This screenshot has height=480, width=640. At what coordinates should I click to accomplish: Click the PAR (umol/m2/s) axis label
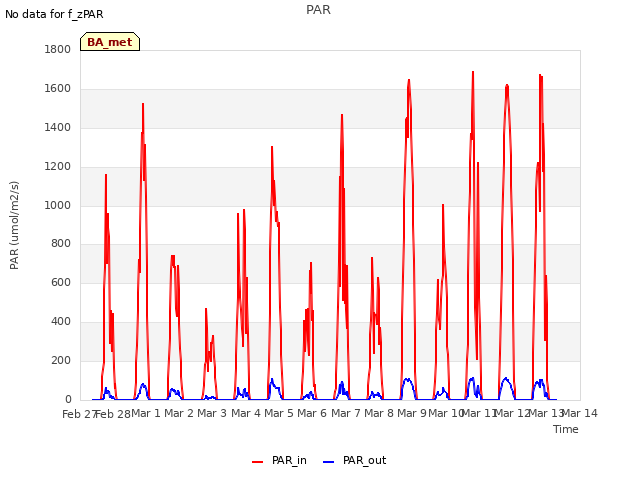click(14, 225)
